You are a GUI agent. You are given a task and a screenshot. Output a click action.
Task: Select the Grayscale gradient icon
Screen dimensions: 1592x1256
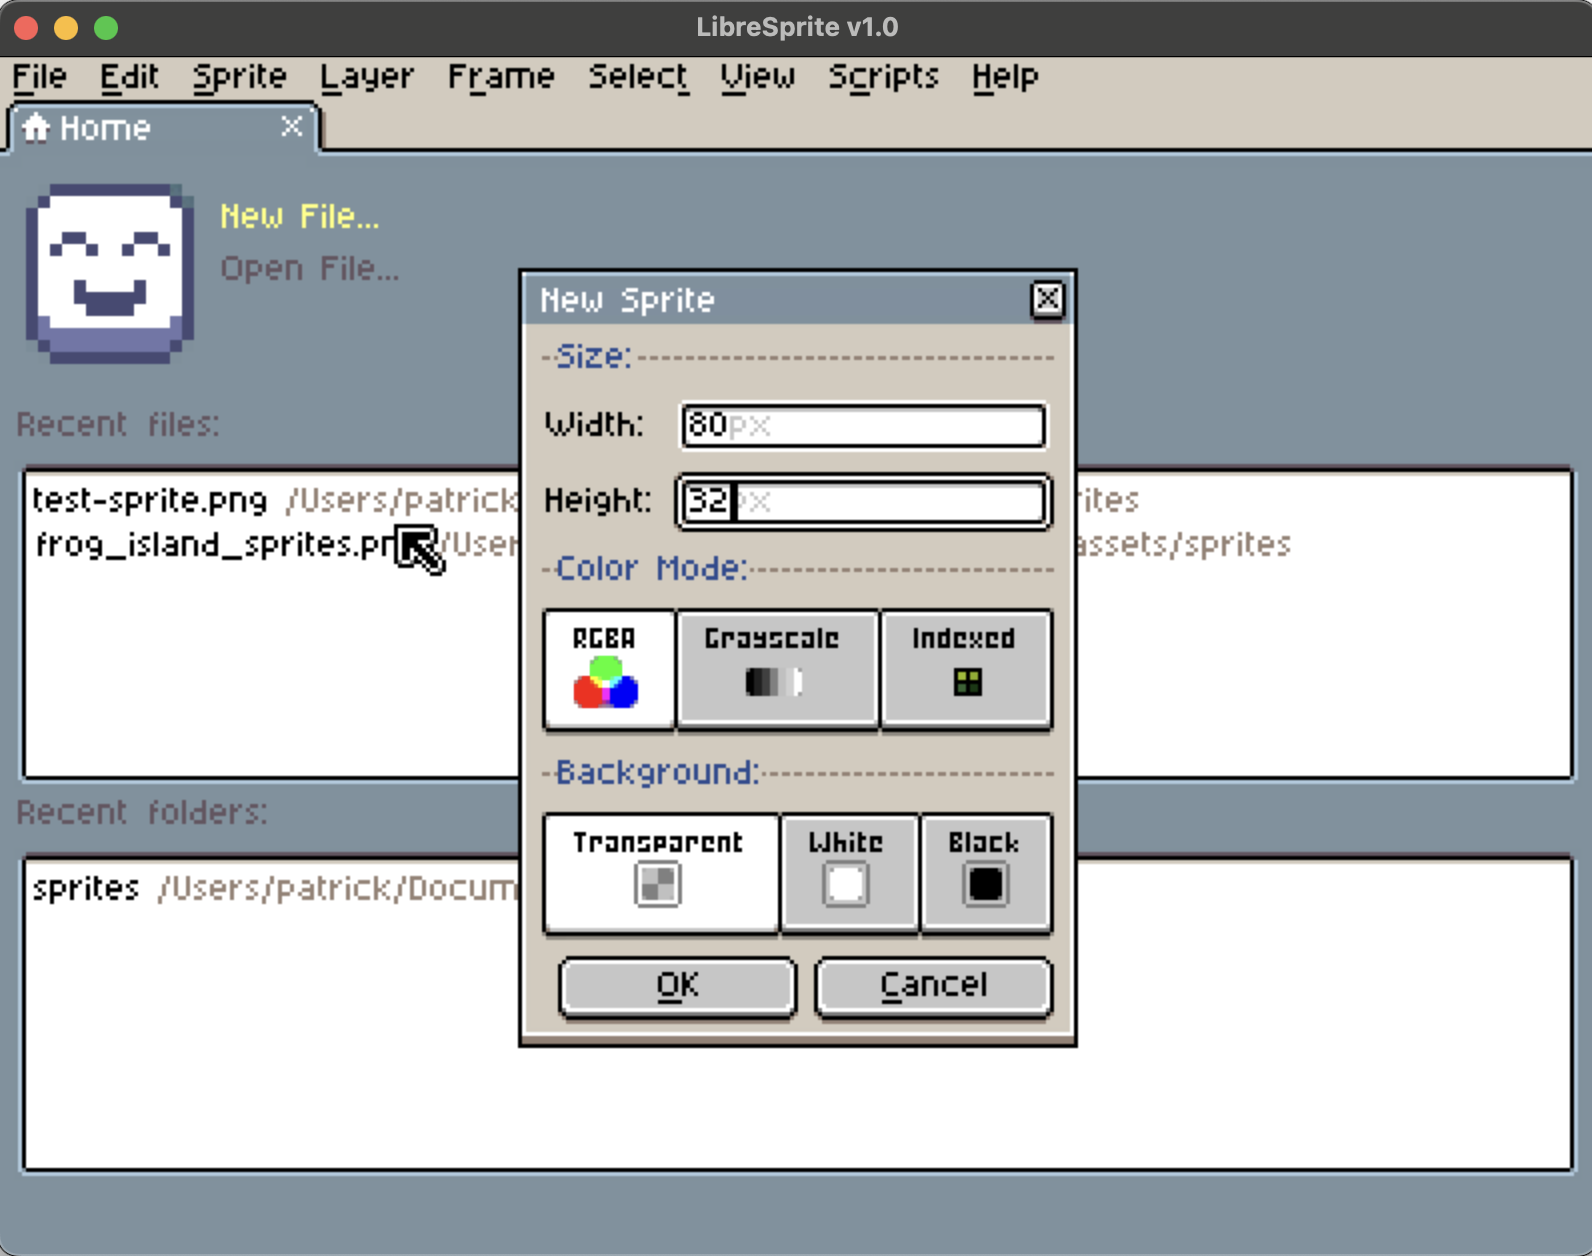[x=774, y=682]
